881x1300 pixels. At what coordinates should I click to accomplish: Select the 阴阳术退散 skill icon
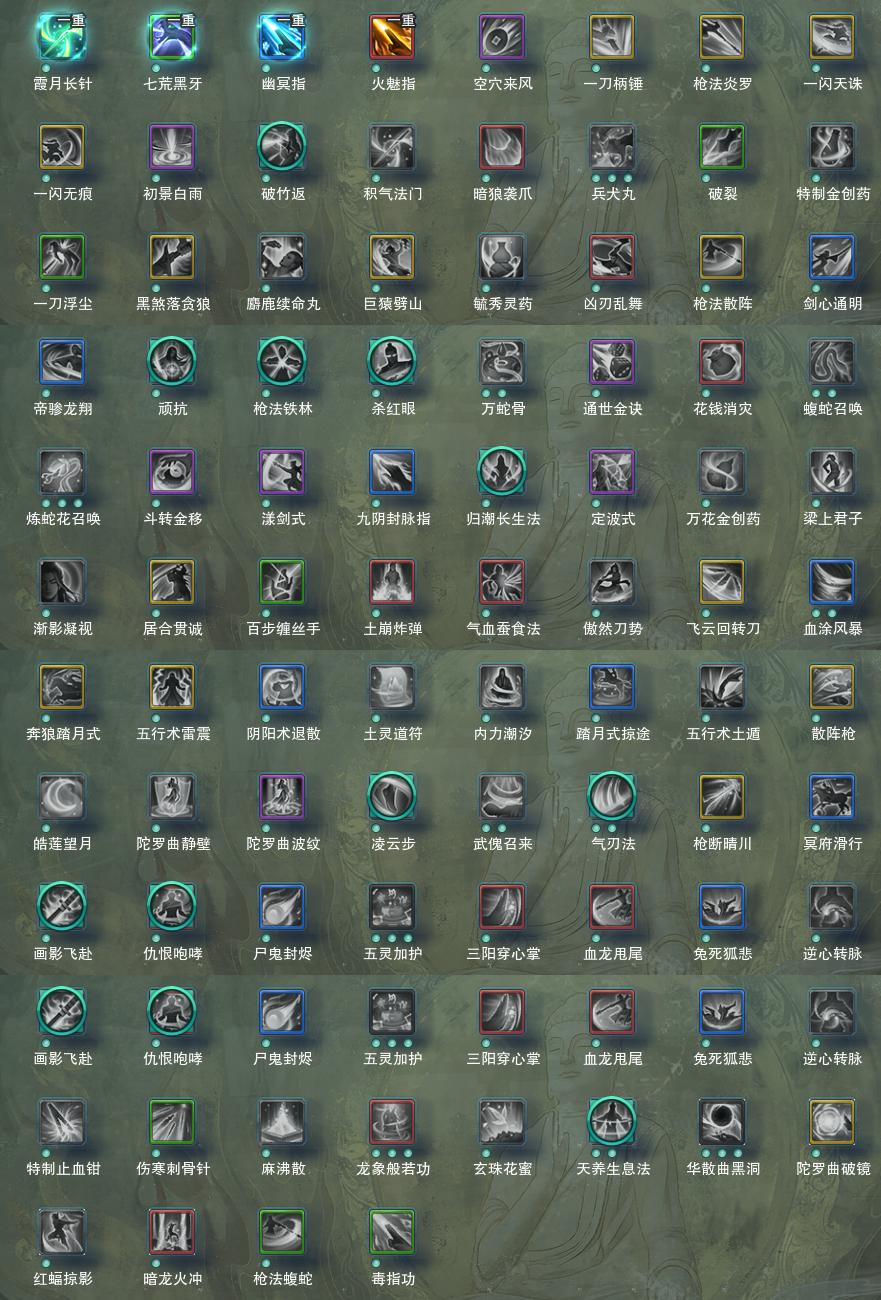click(282, 687)
